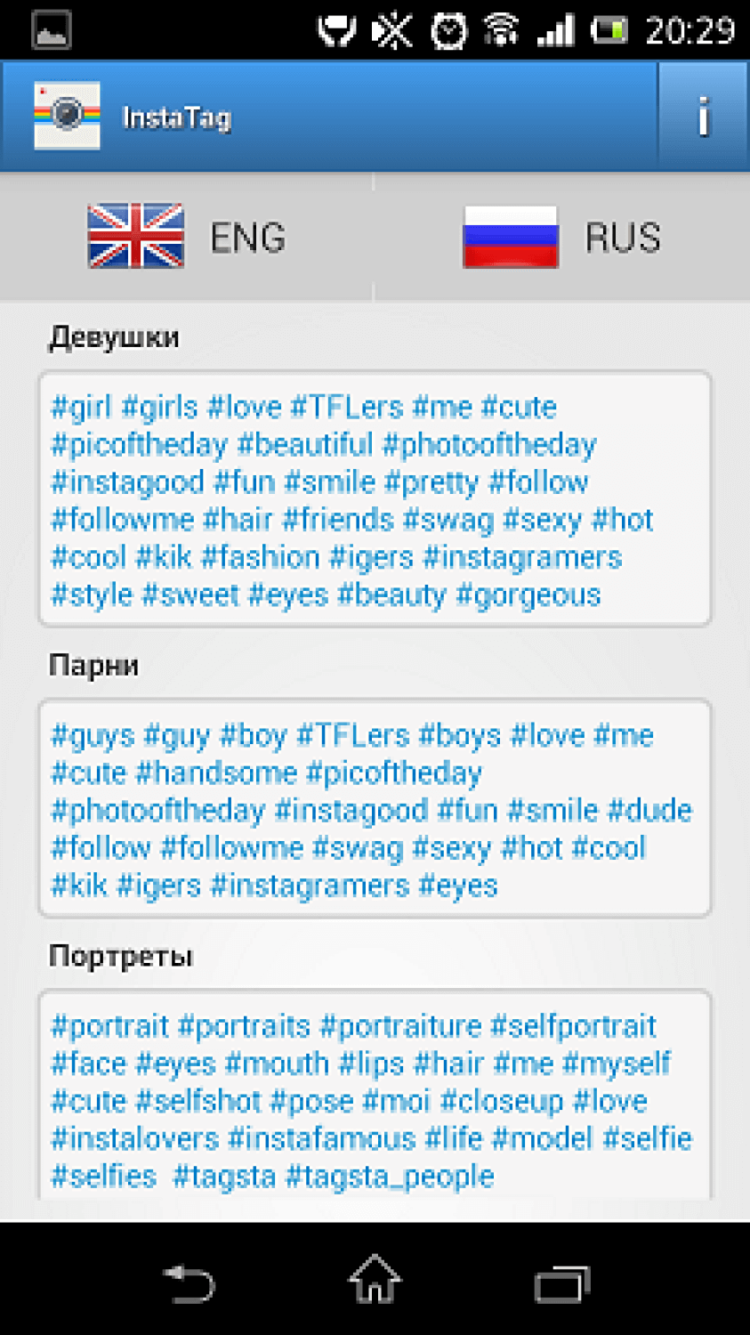Screen dimensions: 750x1335
Task: Tap the Парни section heading
Action: click(94, 666)
